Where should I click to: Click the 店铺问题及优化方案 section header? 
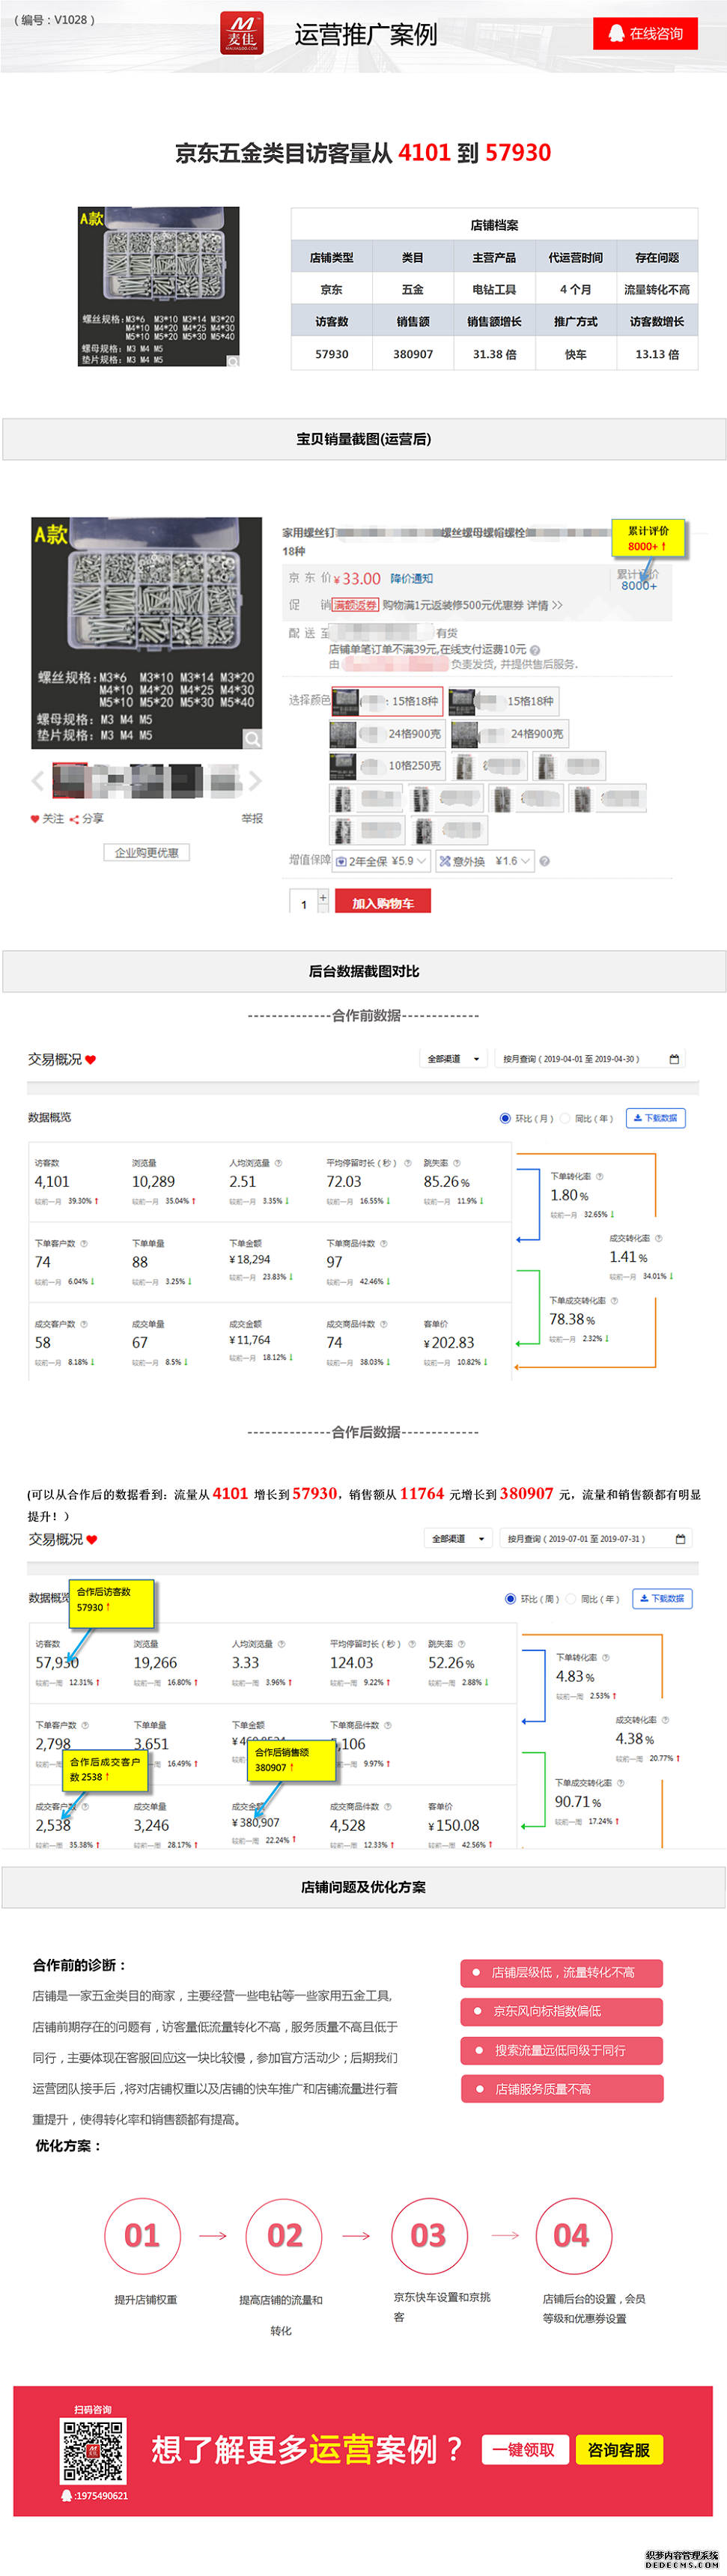click(364, 1887)
